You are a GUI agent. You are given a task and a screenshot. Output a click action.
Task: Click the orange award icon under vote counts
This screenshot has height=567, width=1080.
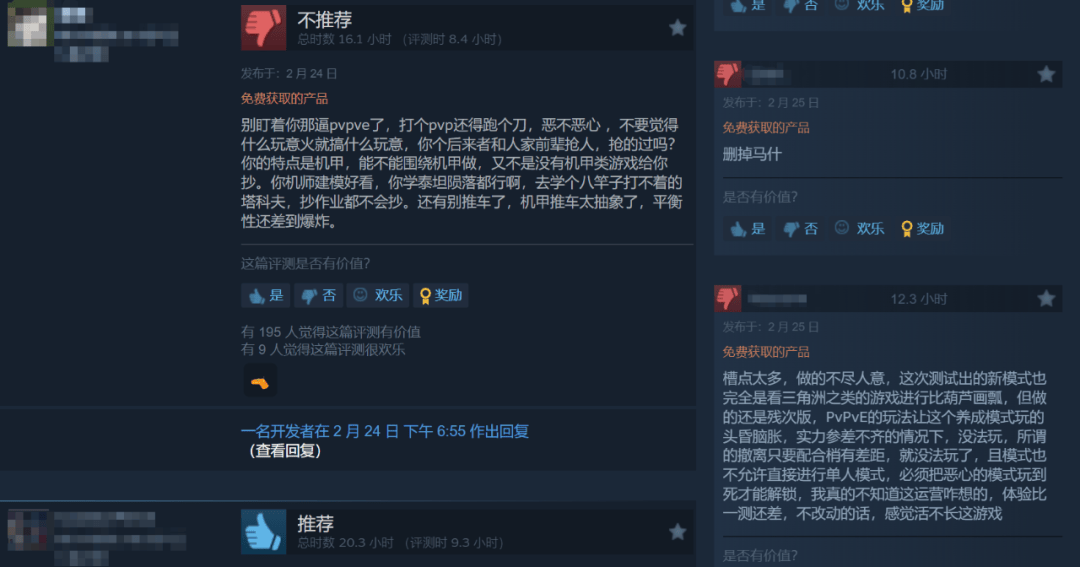pos(260,382)
